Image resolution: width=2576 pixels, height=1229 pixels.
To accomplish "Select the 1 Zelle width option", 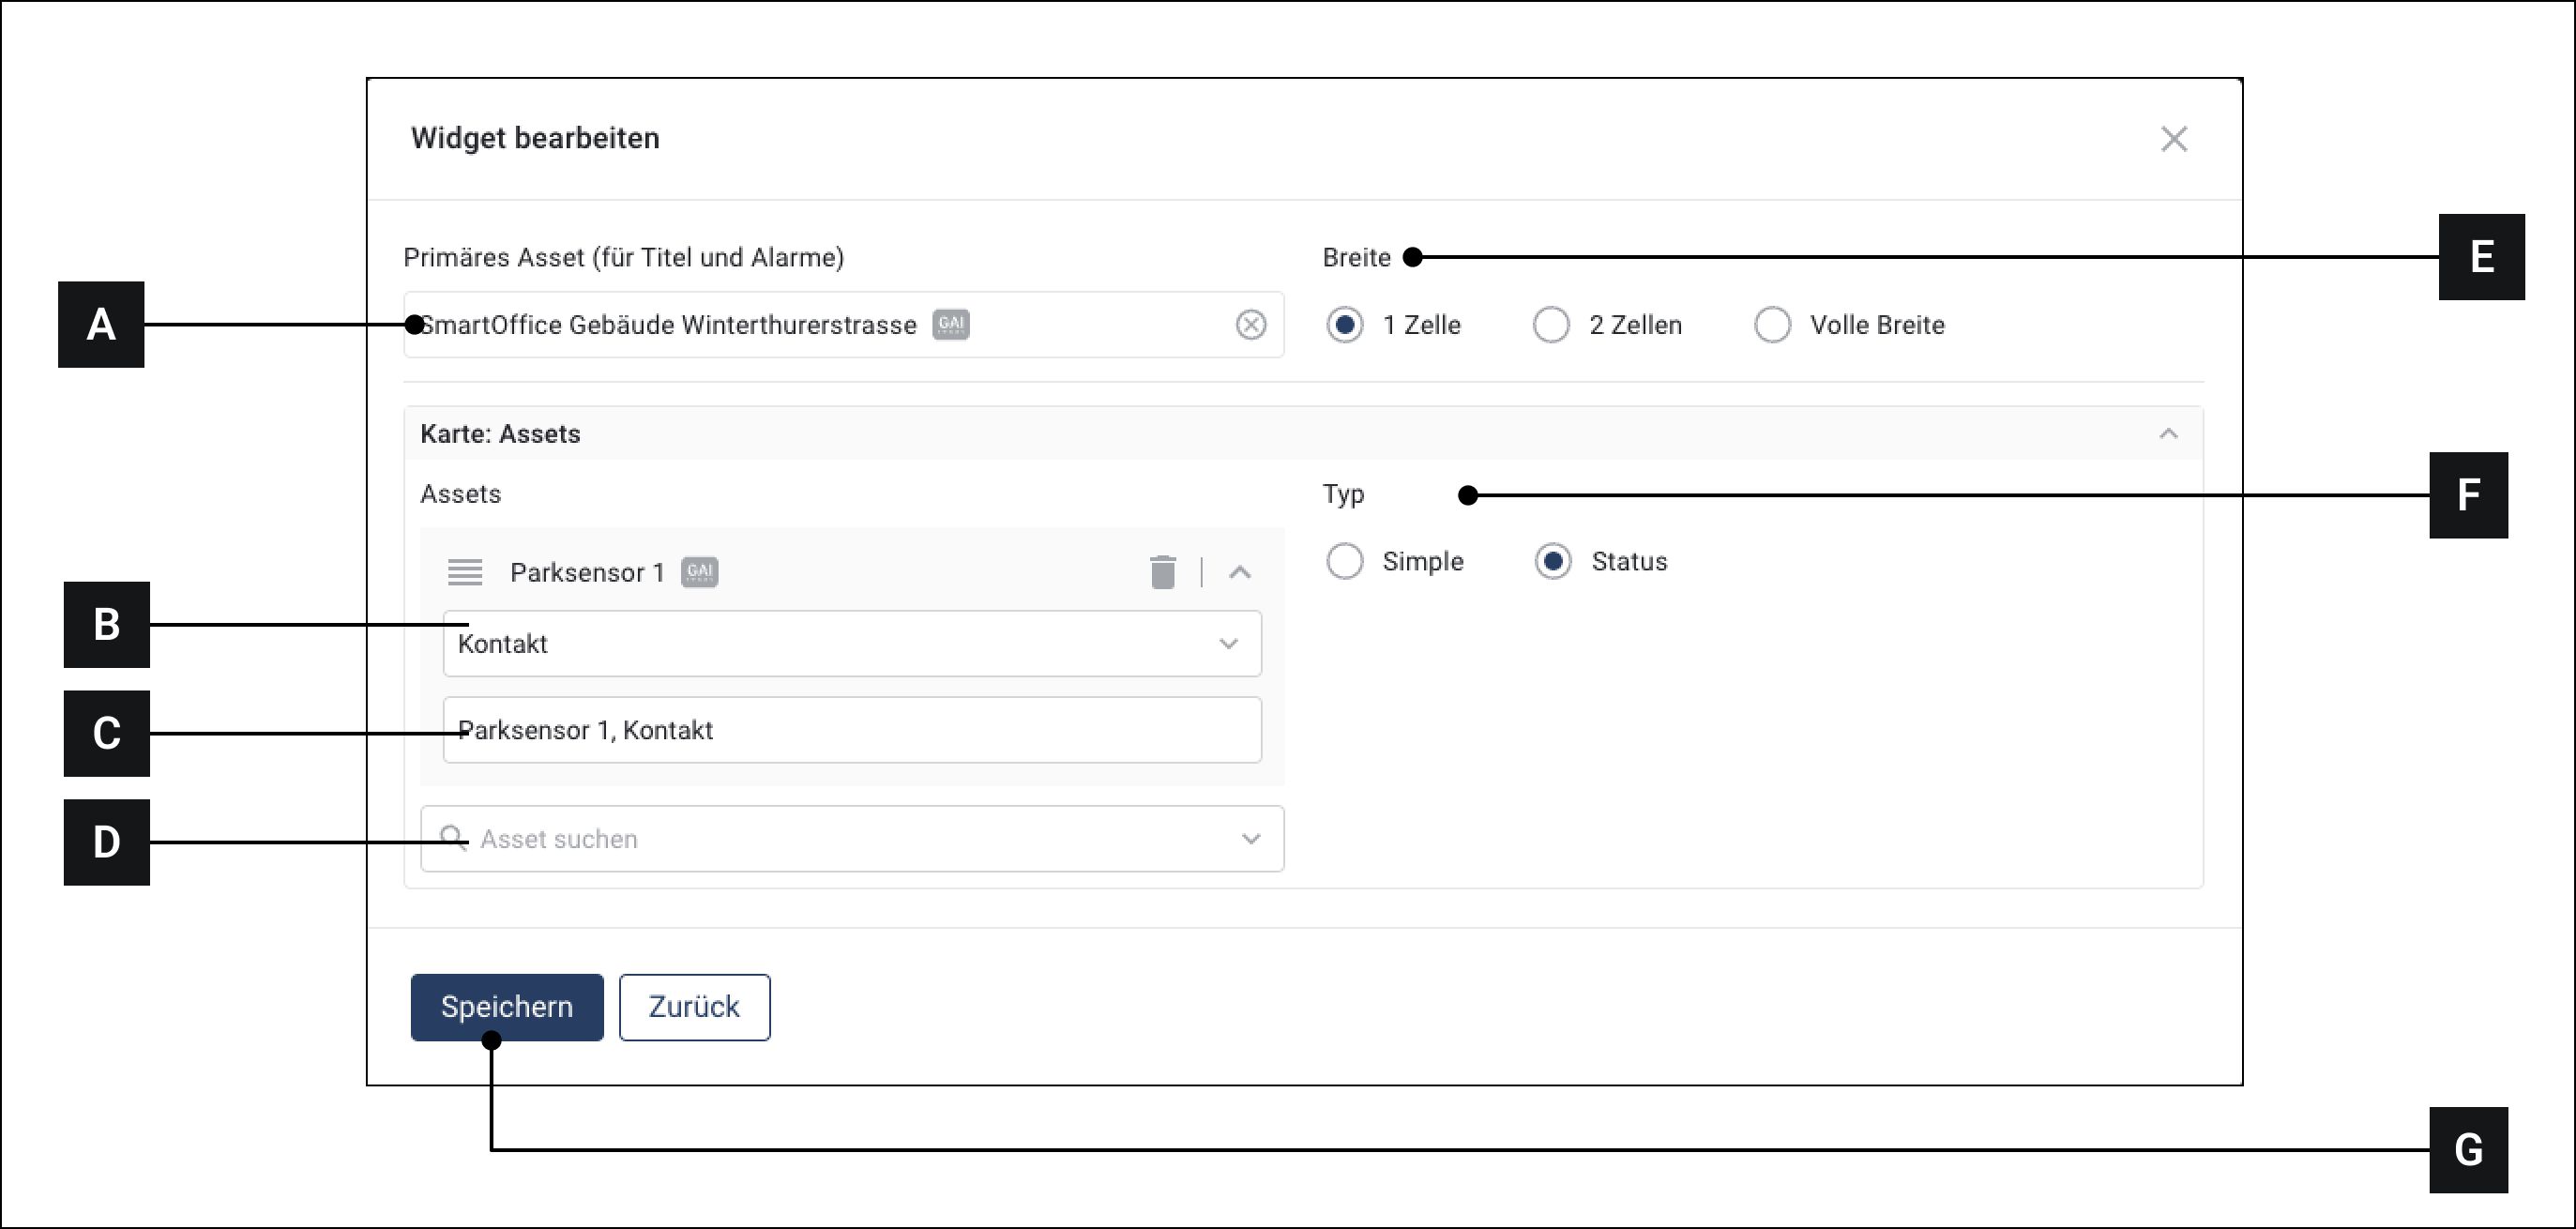I will (x=1345, y=325).
